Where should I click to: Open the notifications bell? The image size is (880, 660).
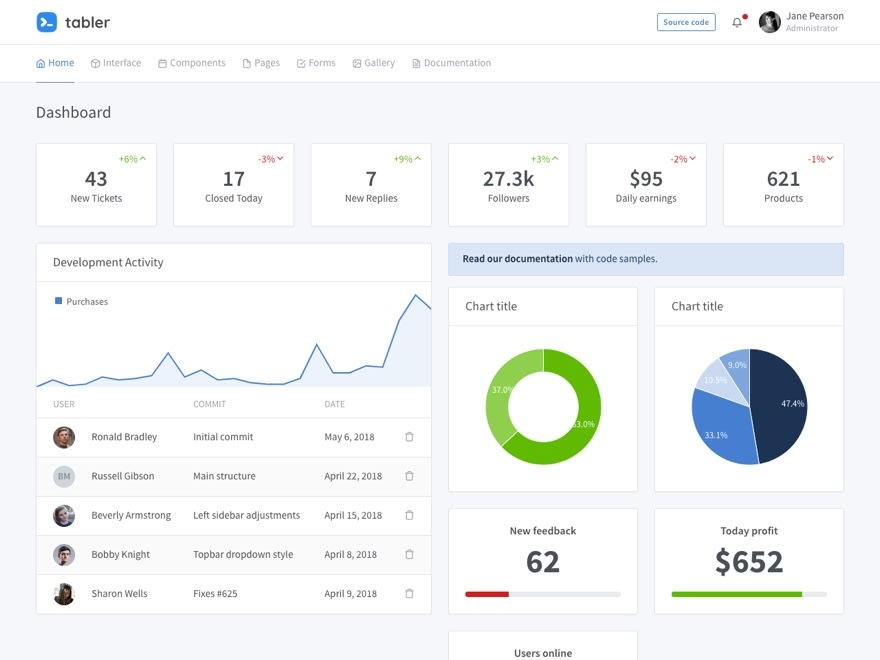point(737,22)
